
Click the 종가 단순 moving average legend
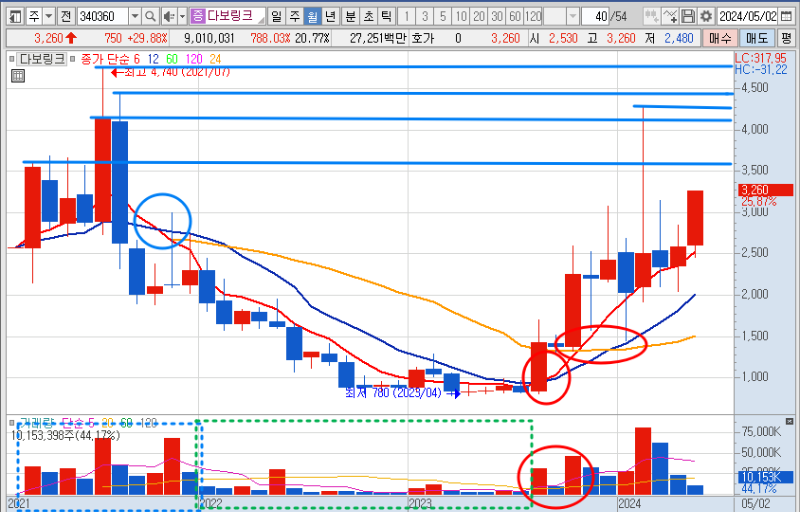(105, 59)
